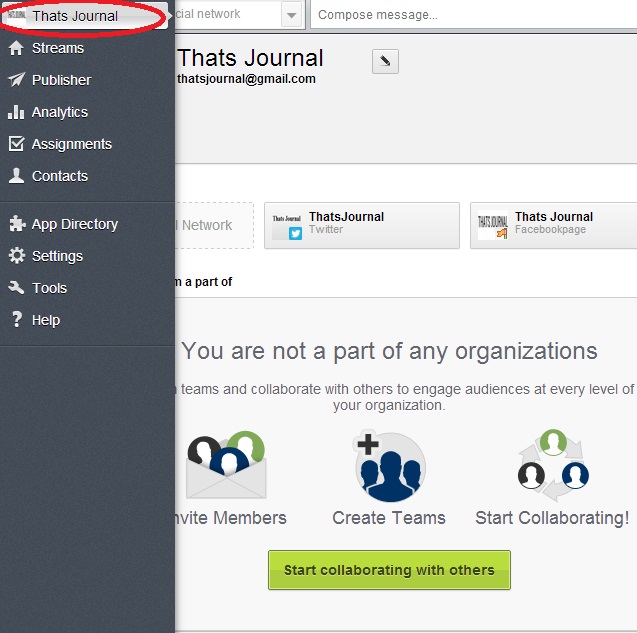This screenshot has width=637, height=633.
Task: Open the social network dropdown arrow
Action: pos(291,15)
